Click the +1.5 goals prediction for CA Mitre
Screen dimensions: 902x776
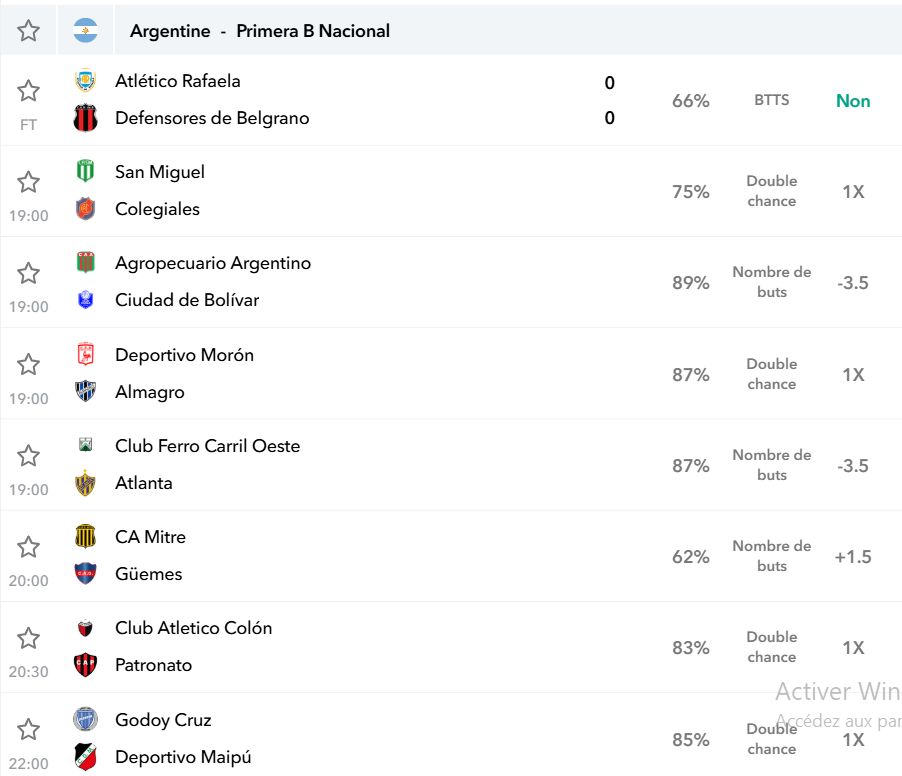click(x=853, y=557)
